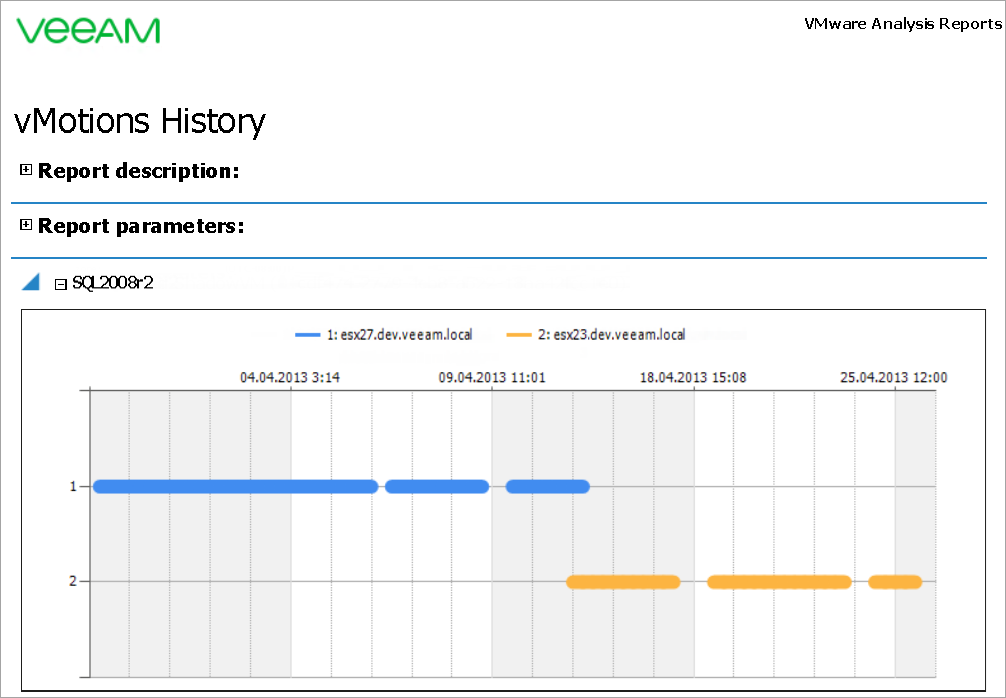Click the "2" row label on chart axis
The image size is (1006, 698).
pos(72,581)
